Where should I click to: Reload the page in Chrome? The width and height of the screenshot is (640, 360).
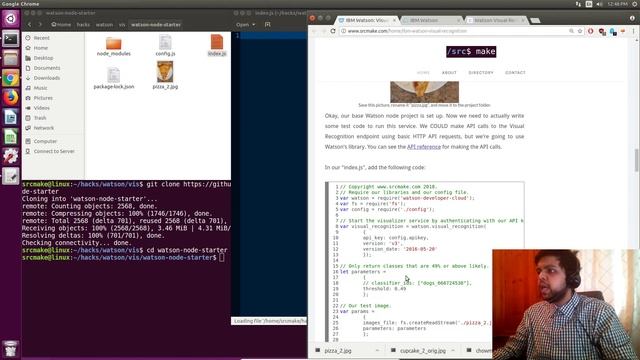tap(333, 31)
